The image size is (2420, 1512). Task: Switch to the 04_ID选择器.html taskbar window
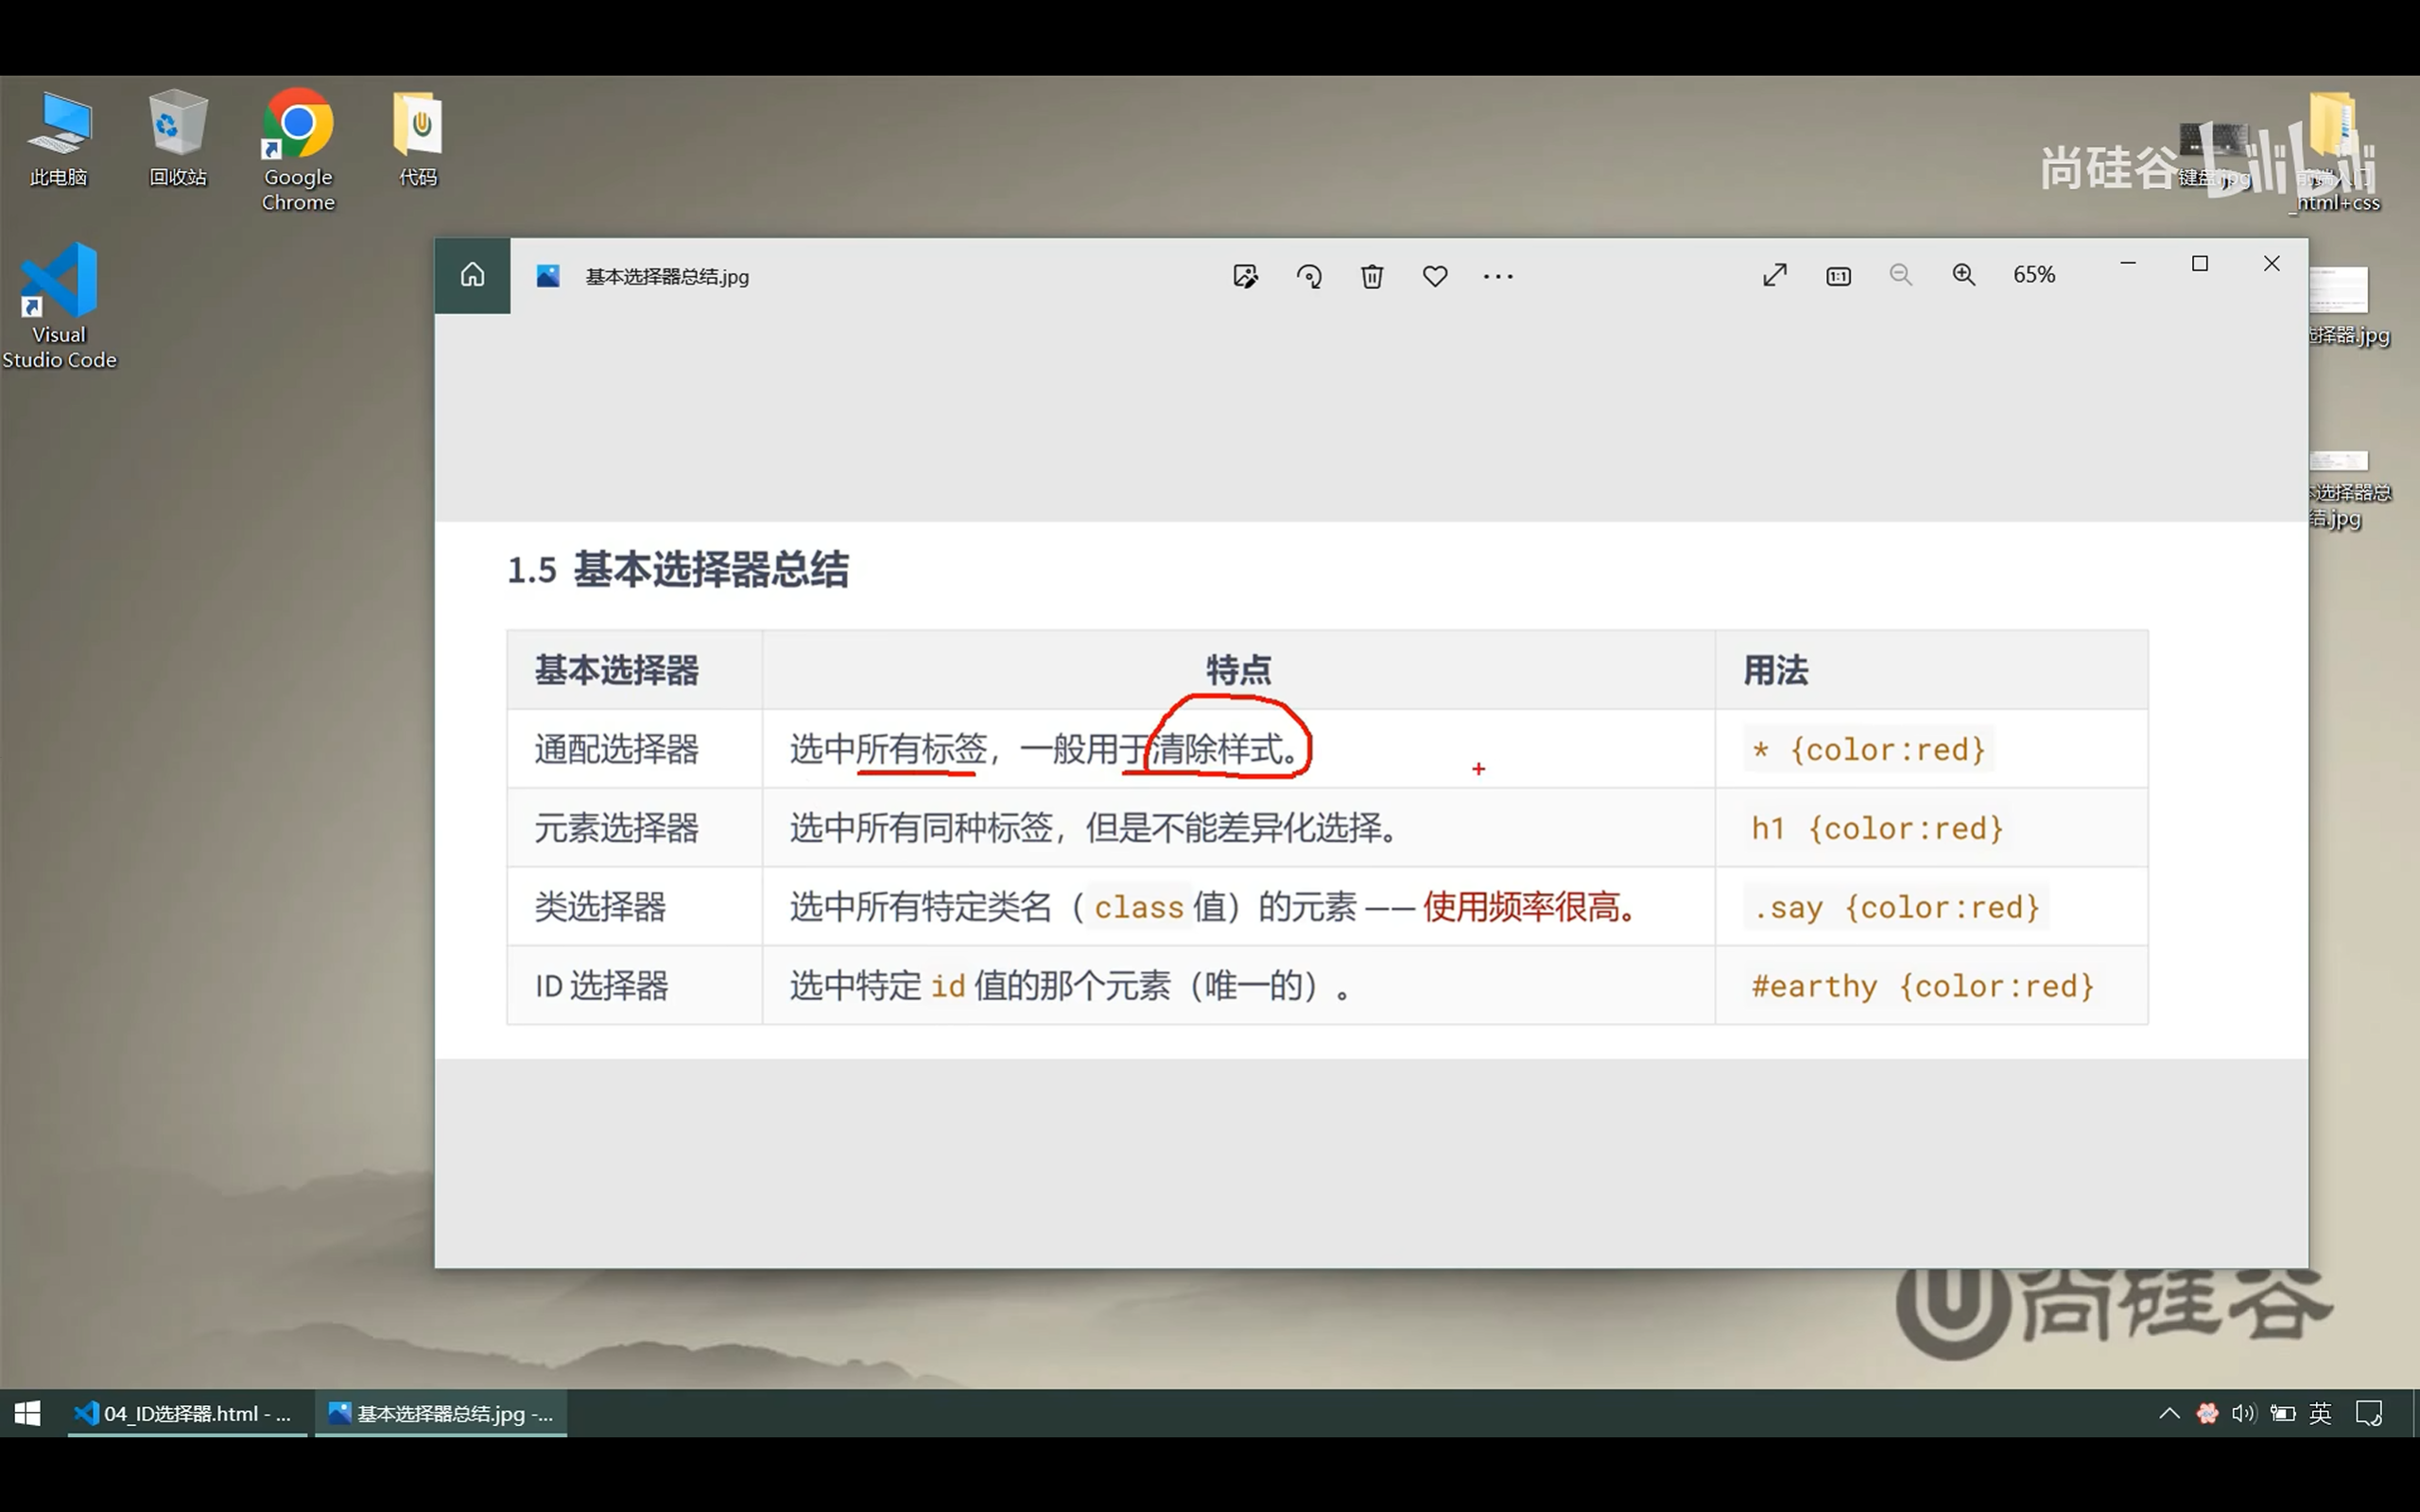(x=185, y=1413)
